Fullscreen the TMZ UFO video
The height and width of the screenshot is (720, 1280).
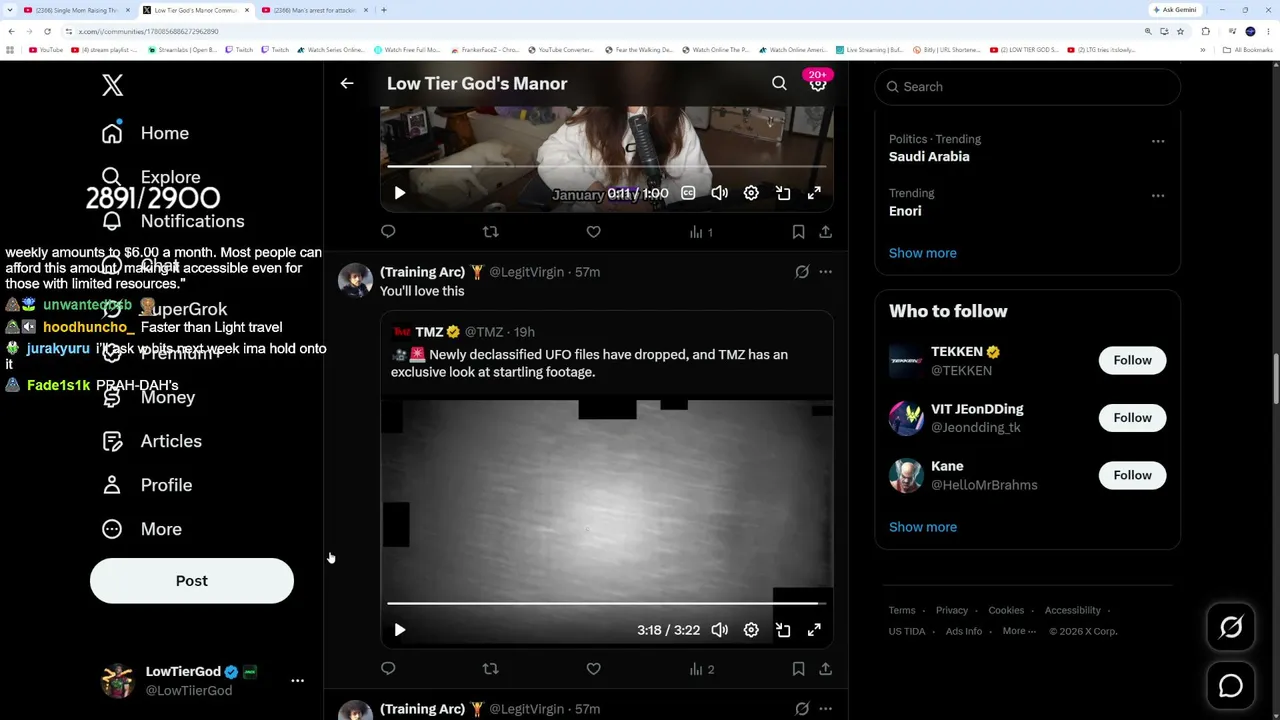(x=815, y=630)
